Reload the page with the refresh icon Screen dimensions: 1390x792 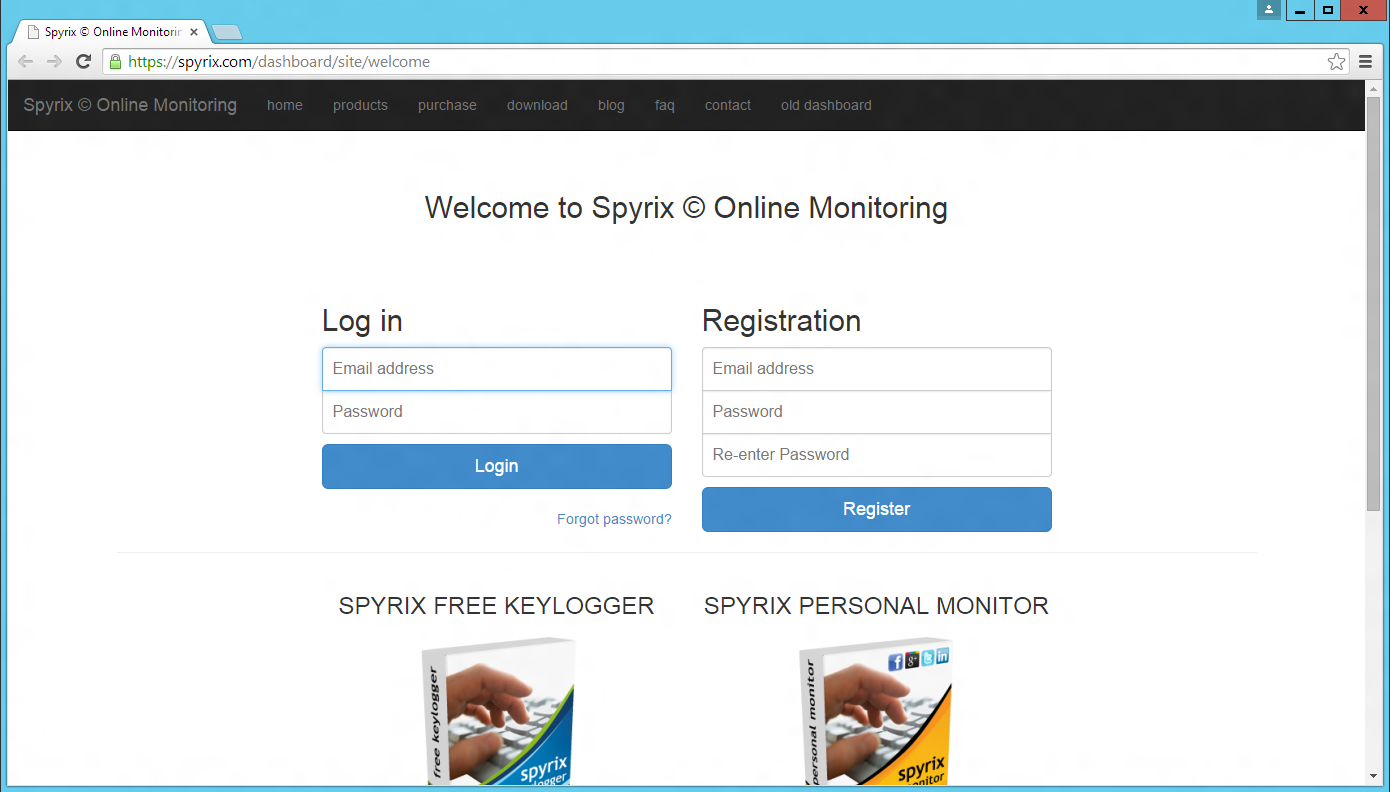84,62
